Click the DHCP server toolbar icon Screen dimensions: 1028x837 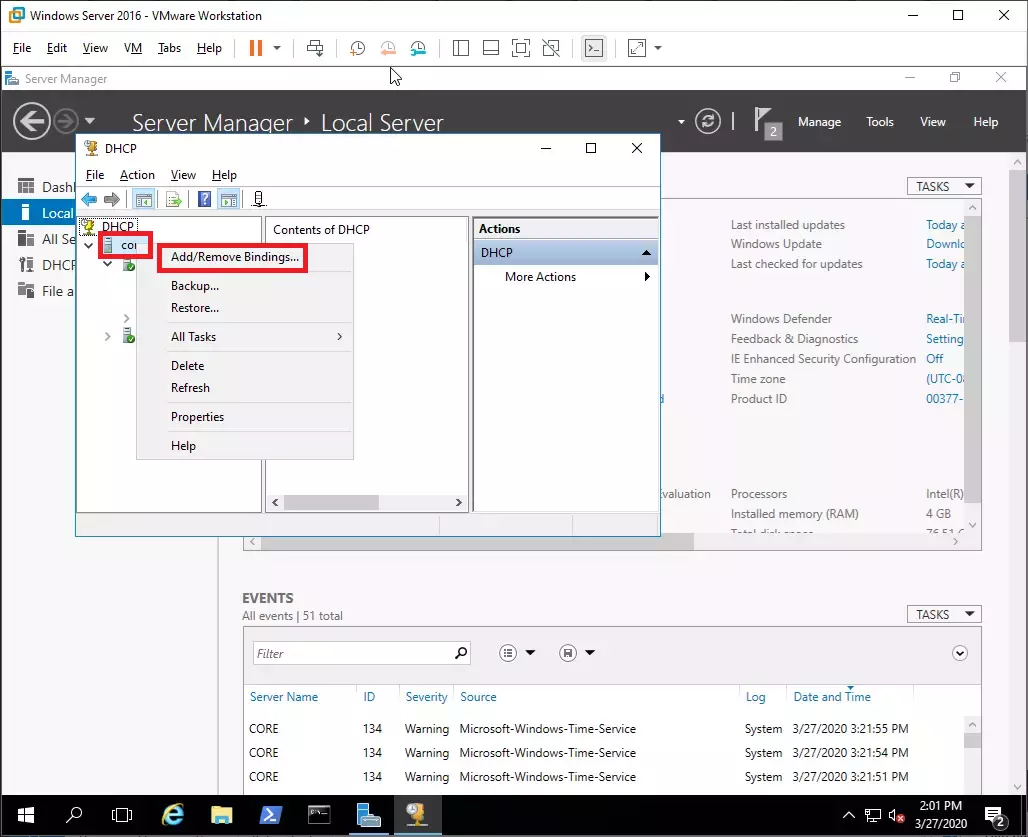pyautogui.click(x=259, y=199)
